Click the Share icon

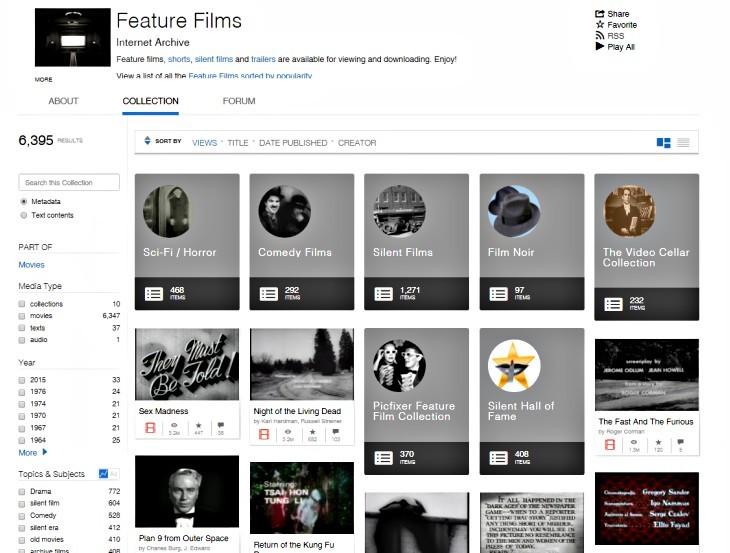(600, 14)
